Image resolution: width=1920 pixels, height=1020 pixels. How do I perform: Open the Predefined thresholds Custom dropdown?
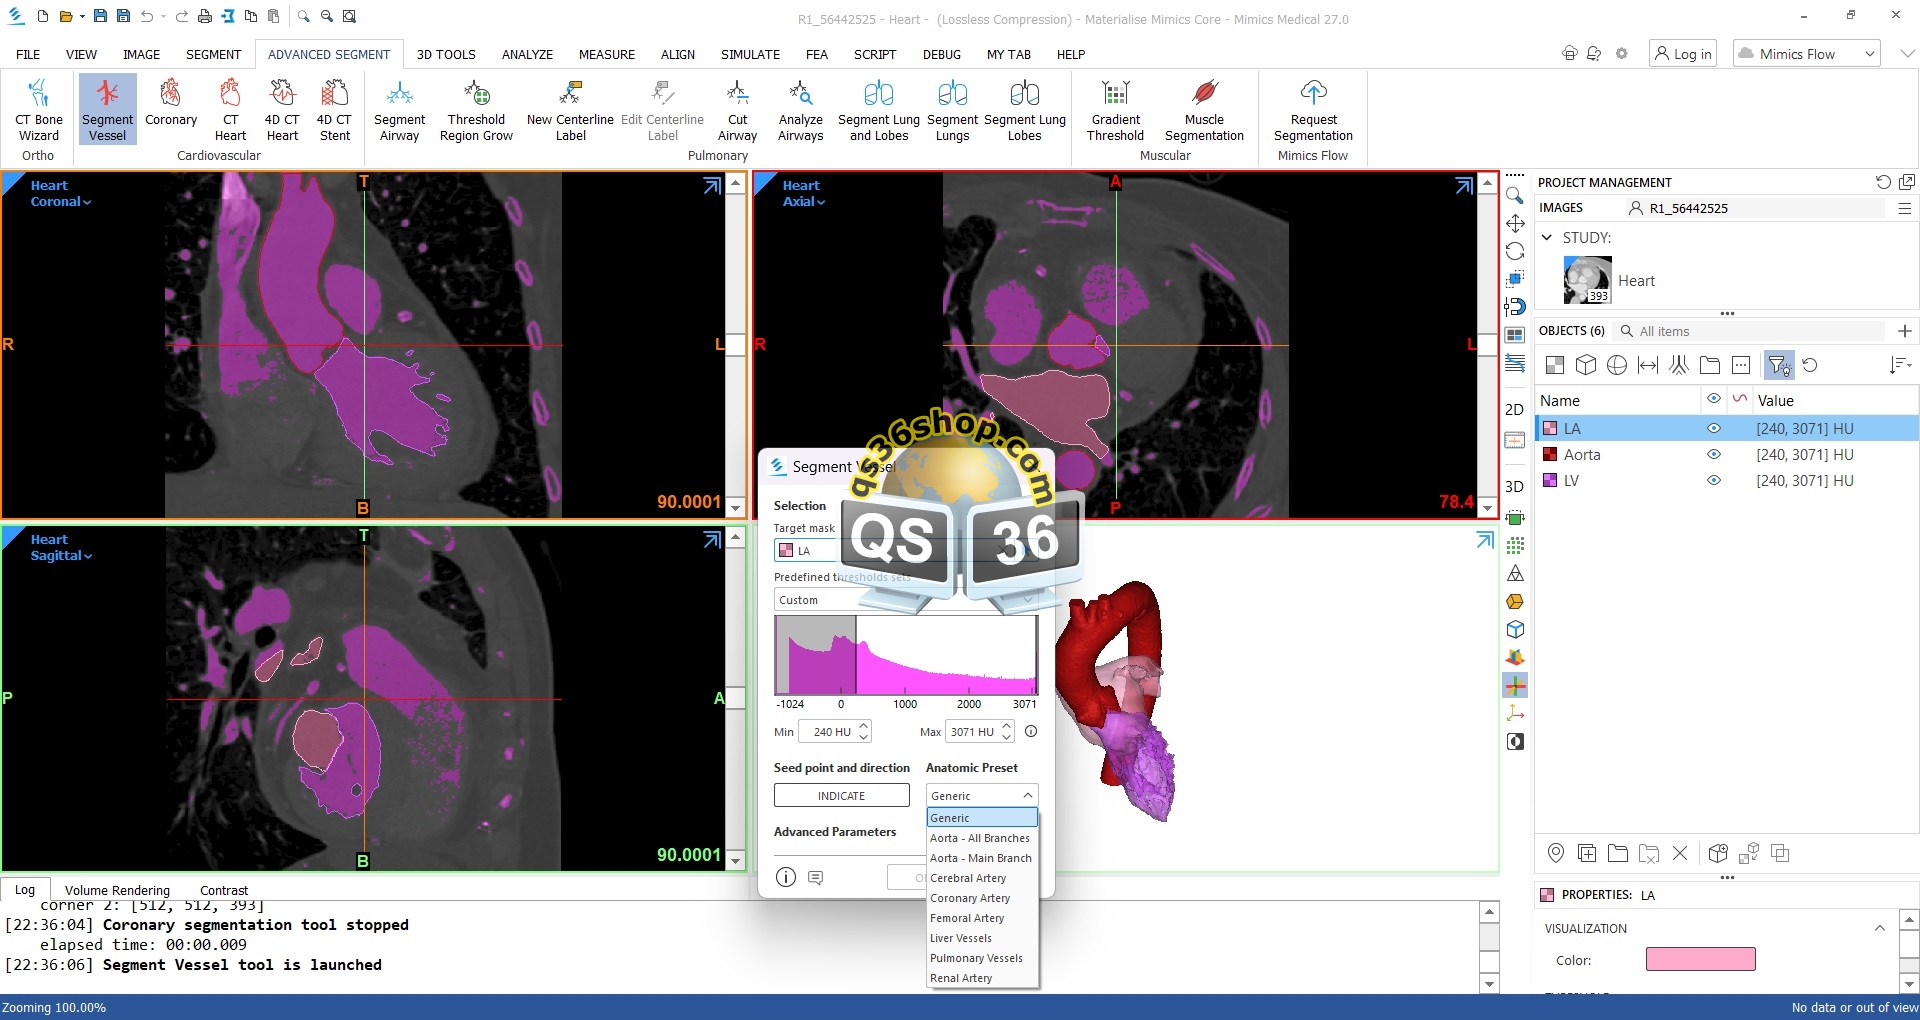tap(904, 600)
